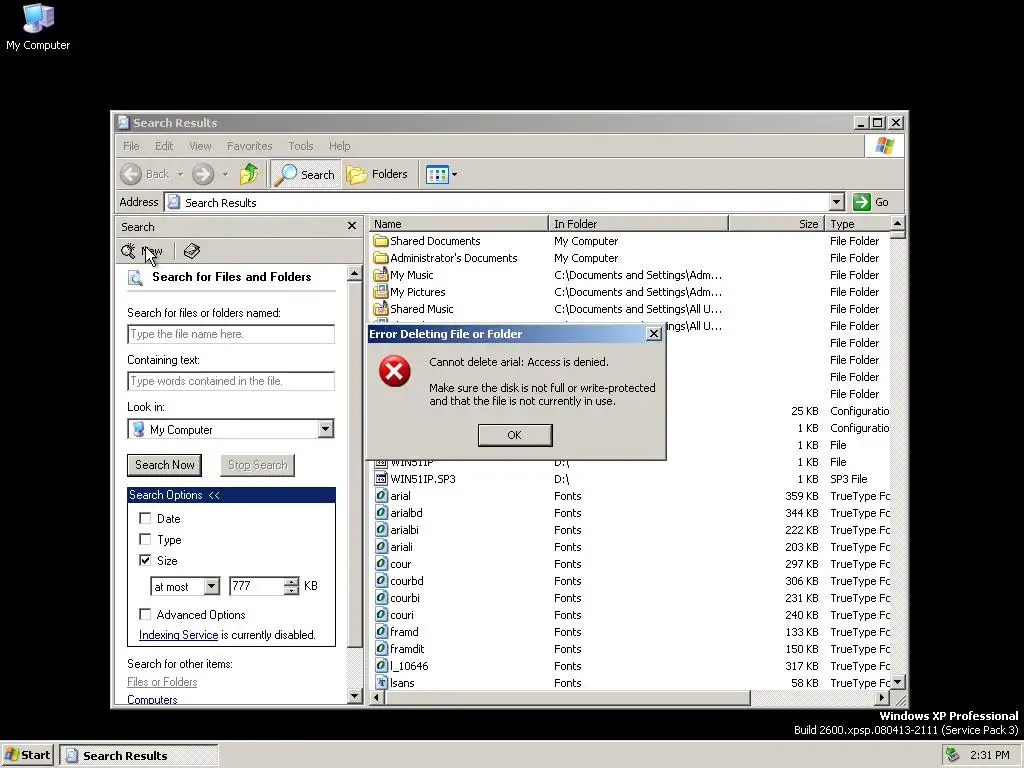Focus the Containing text field
Viewport: 1024px width, 768px height.
pos(231,381)
